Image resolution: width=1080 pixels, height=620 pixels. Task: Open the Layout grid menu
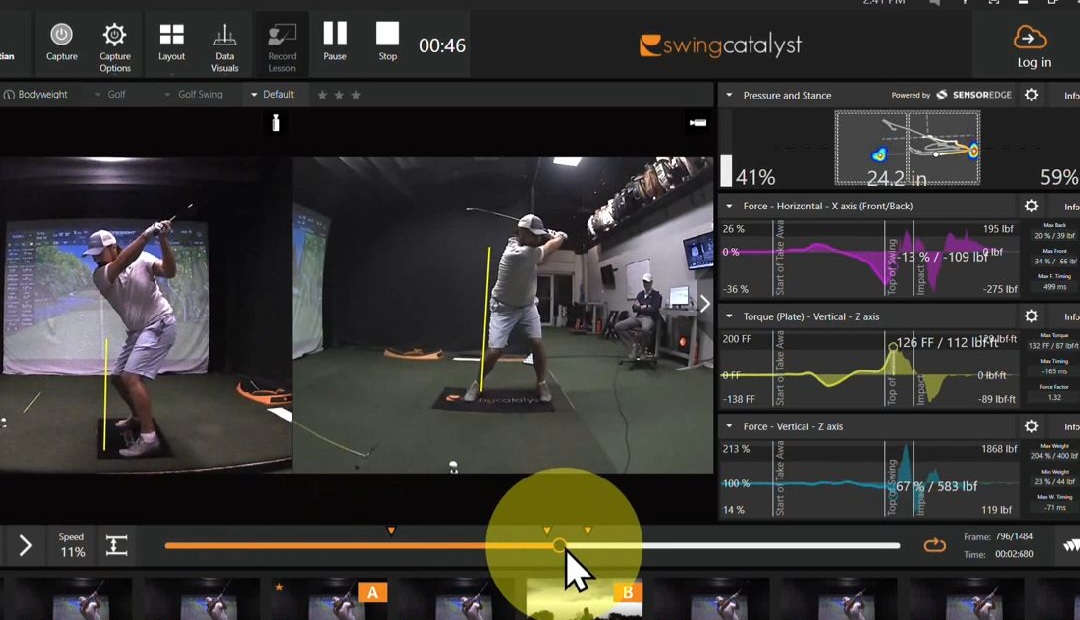pos(172,34)
